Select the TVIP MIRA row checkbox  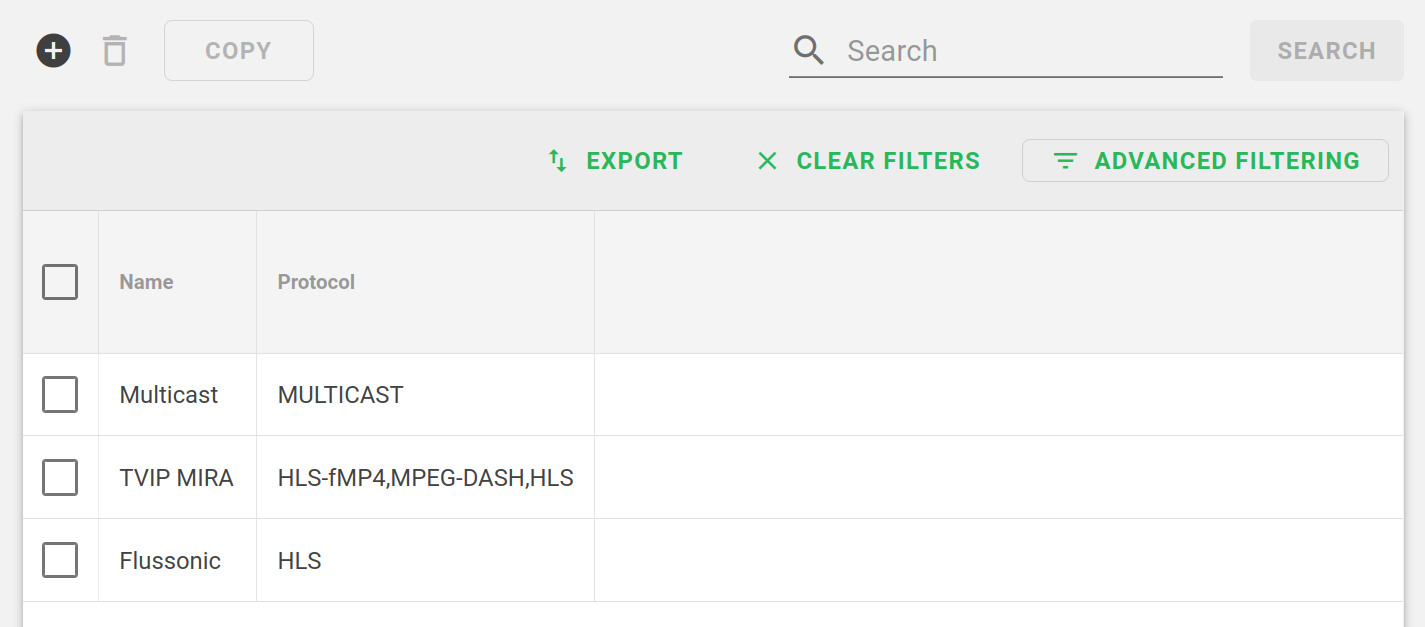click(x=60, y=478)
